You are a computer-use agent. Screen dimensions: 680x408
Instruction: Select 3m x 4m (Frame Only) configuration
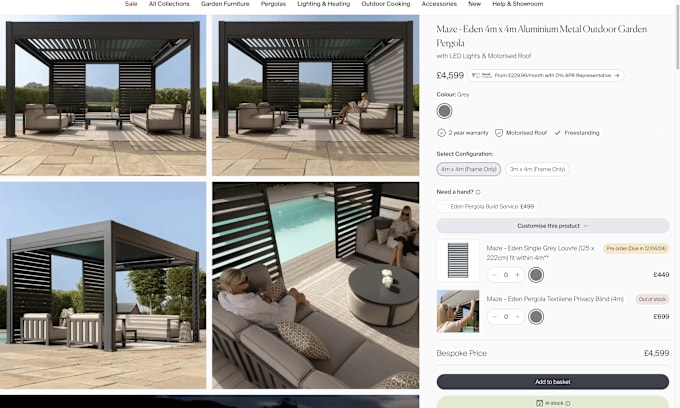click(537, 169)
